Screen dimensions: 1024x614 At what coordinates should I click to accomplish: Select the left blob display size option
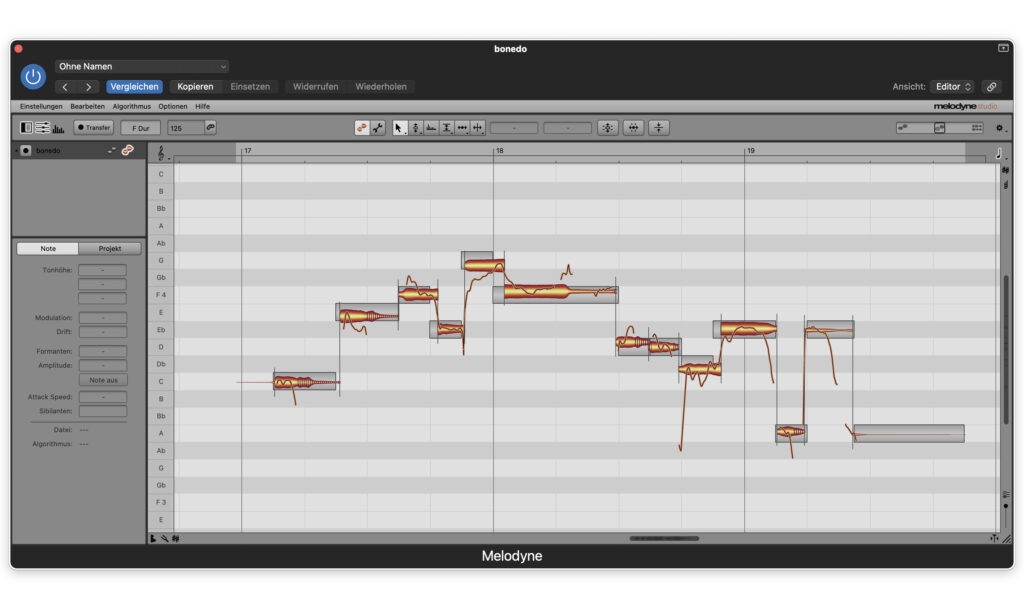tap(903, 128)
